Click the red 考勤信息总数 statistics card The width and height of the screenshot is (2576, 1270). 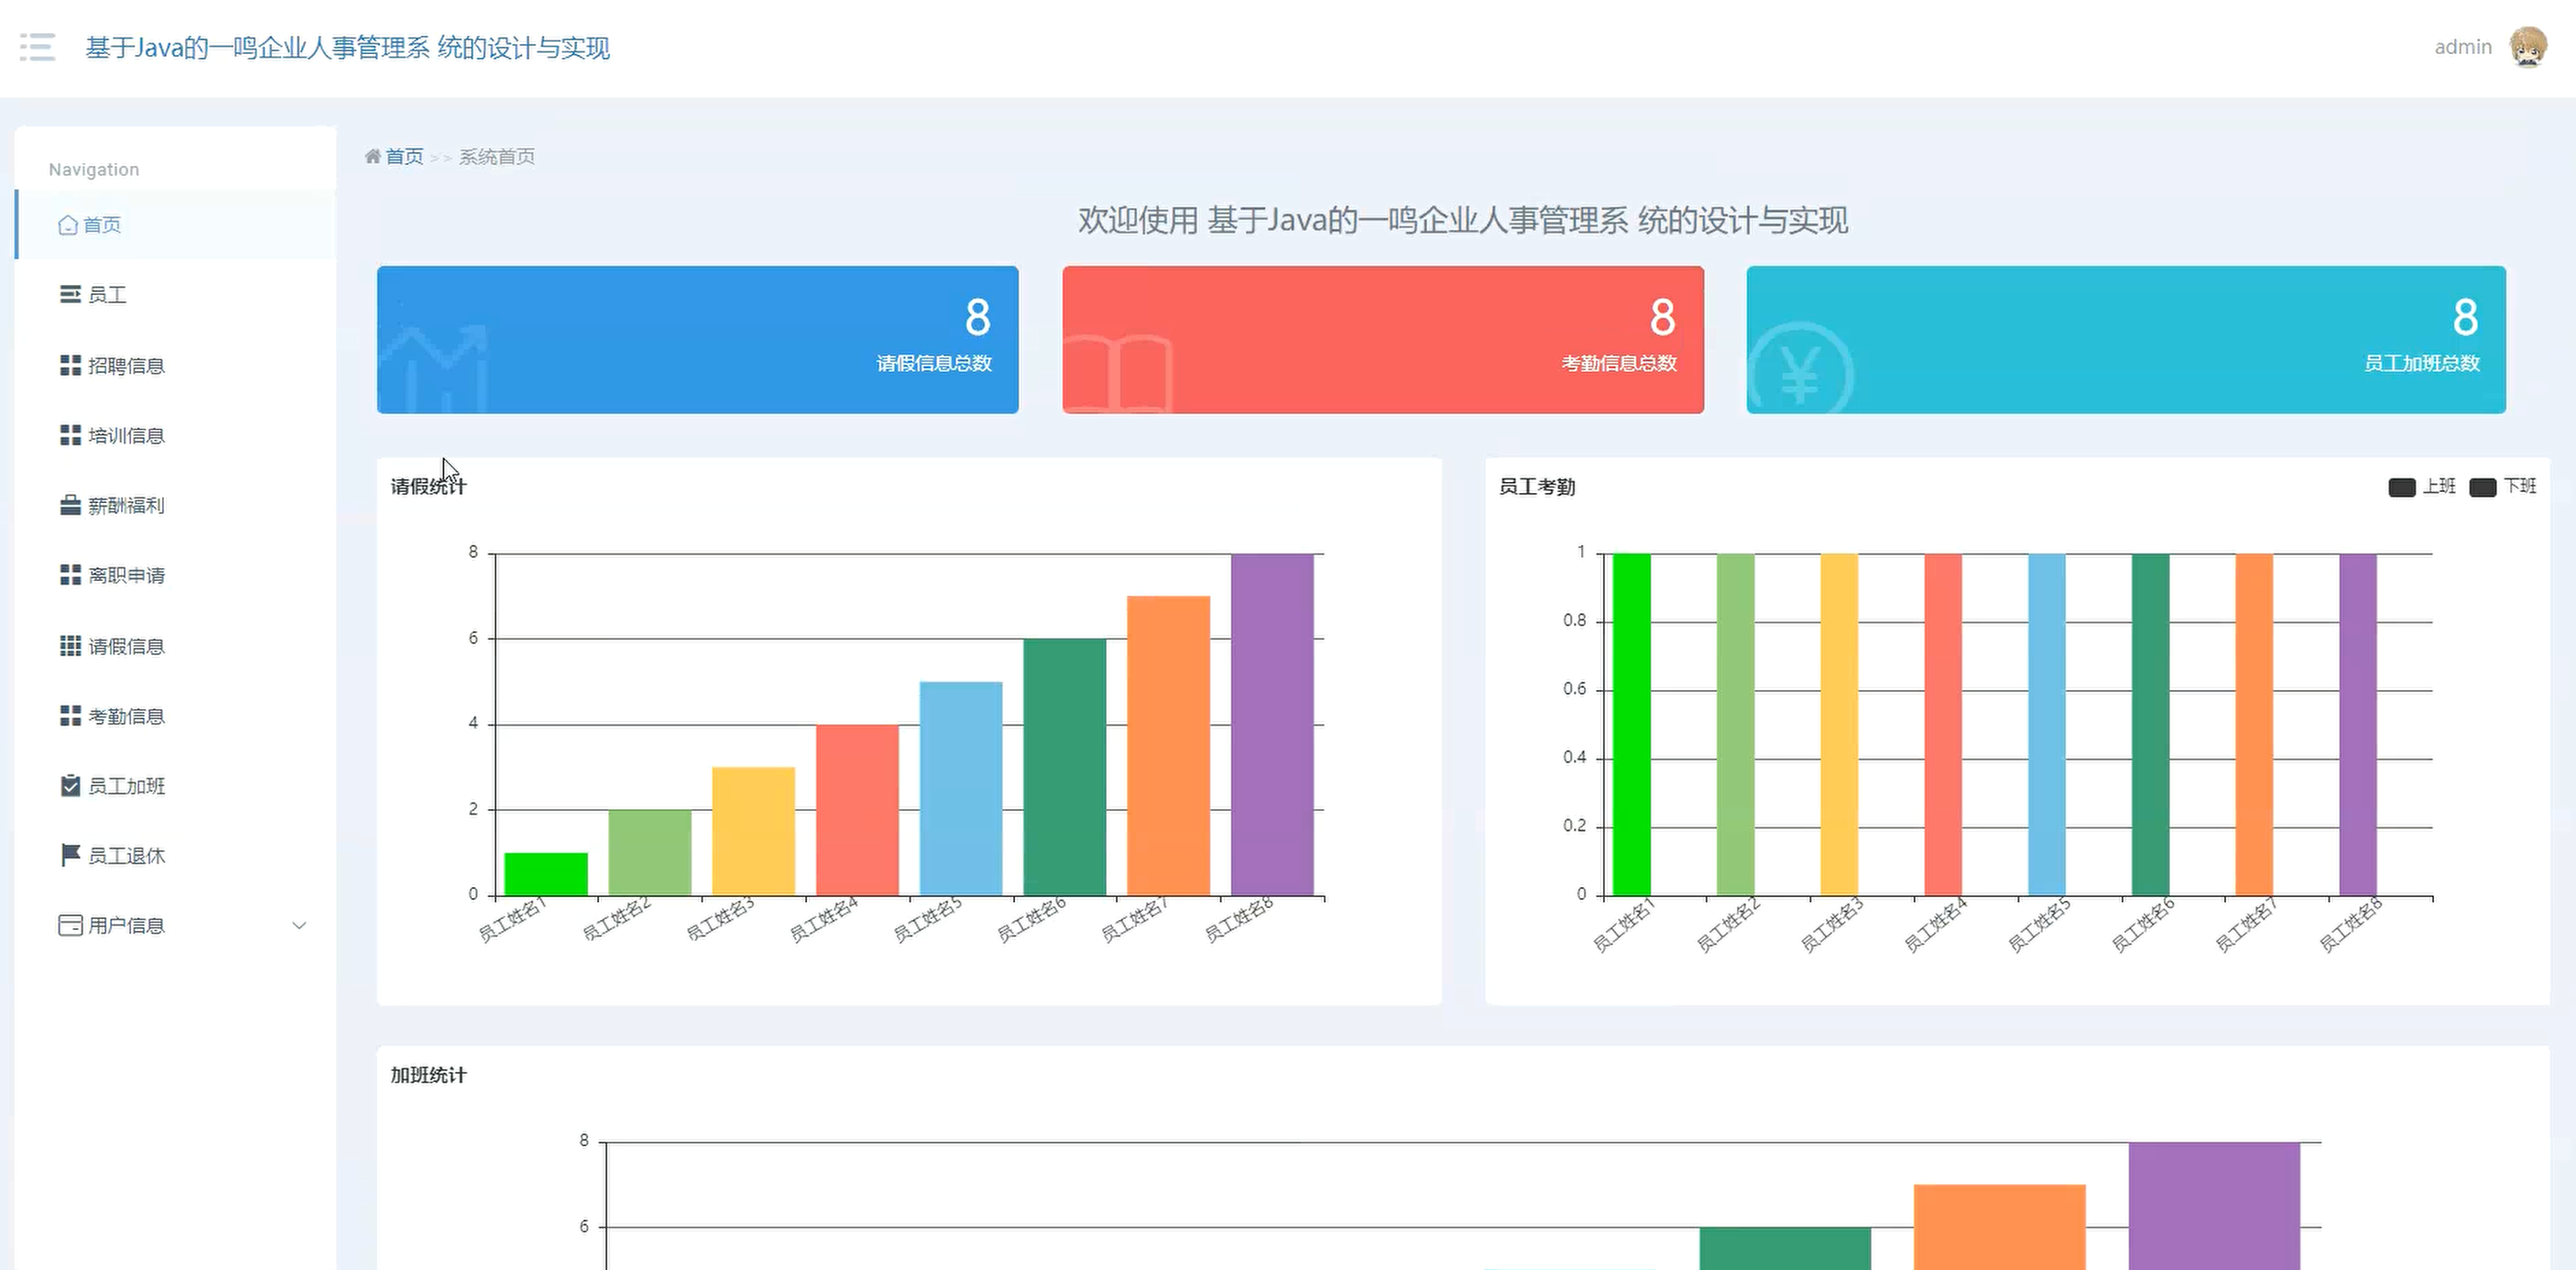tap(1382, 339)
